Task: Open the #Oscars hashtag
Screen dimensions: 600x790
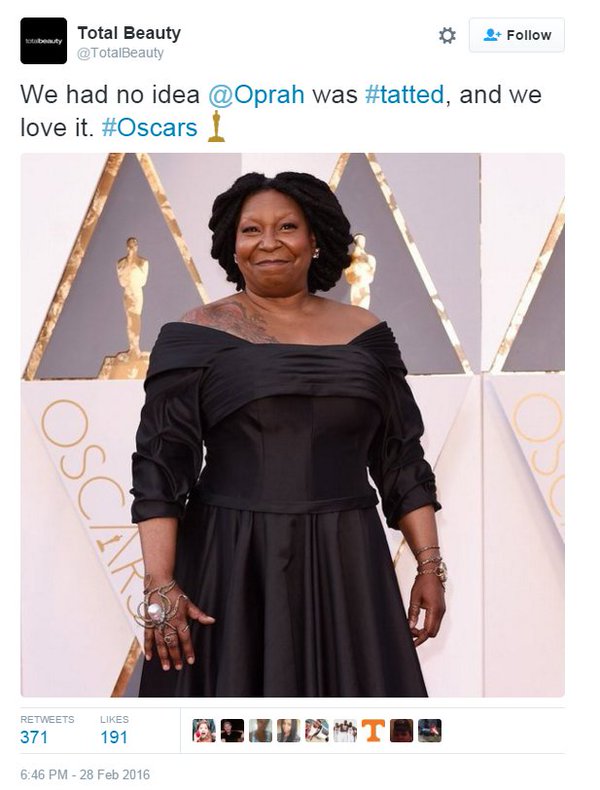Action: [x=150, y=127]
